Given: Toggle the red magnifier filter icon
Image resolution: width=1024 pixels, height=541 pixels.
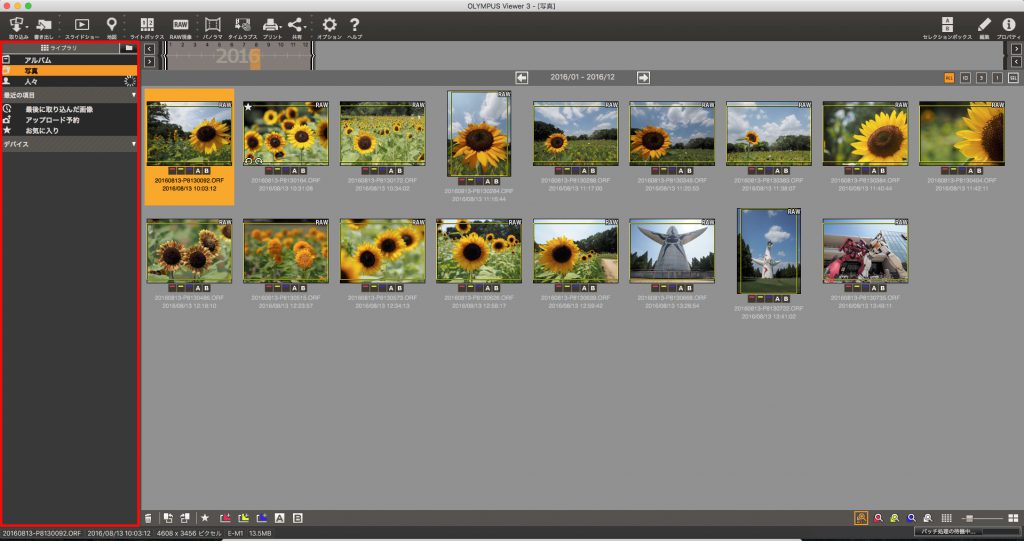Looking at the screenshot, I should click(x=878, y=518).
